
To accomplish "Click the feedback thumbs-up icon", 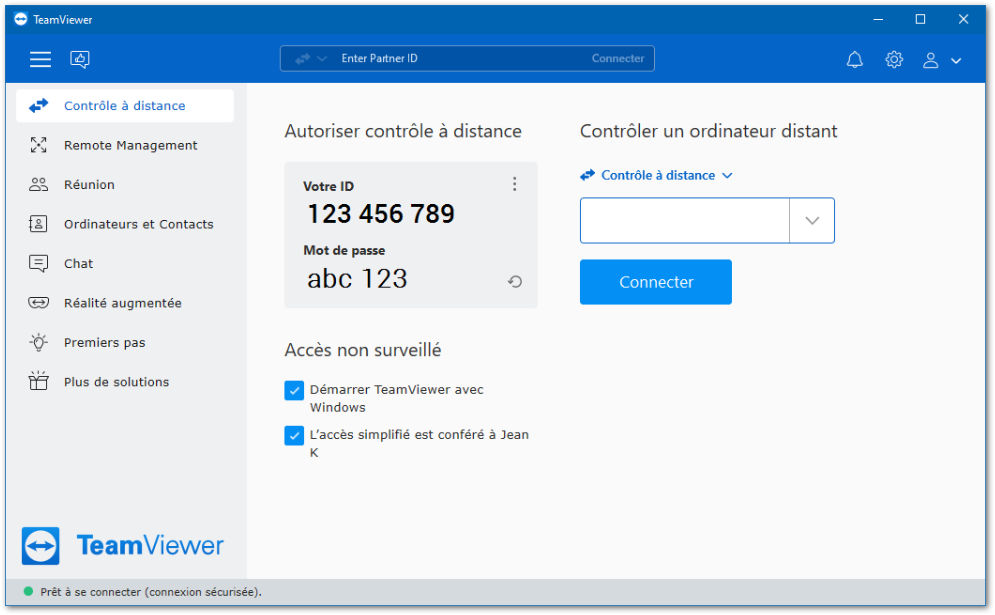I will tap(80, 59).
